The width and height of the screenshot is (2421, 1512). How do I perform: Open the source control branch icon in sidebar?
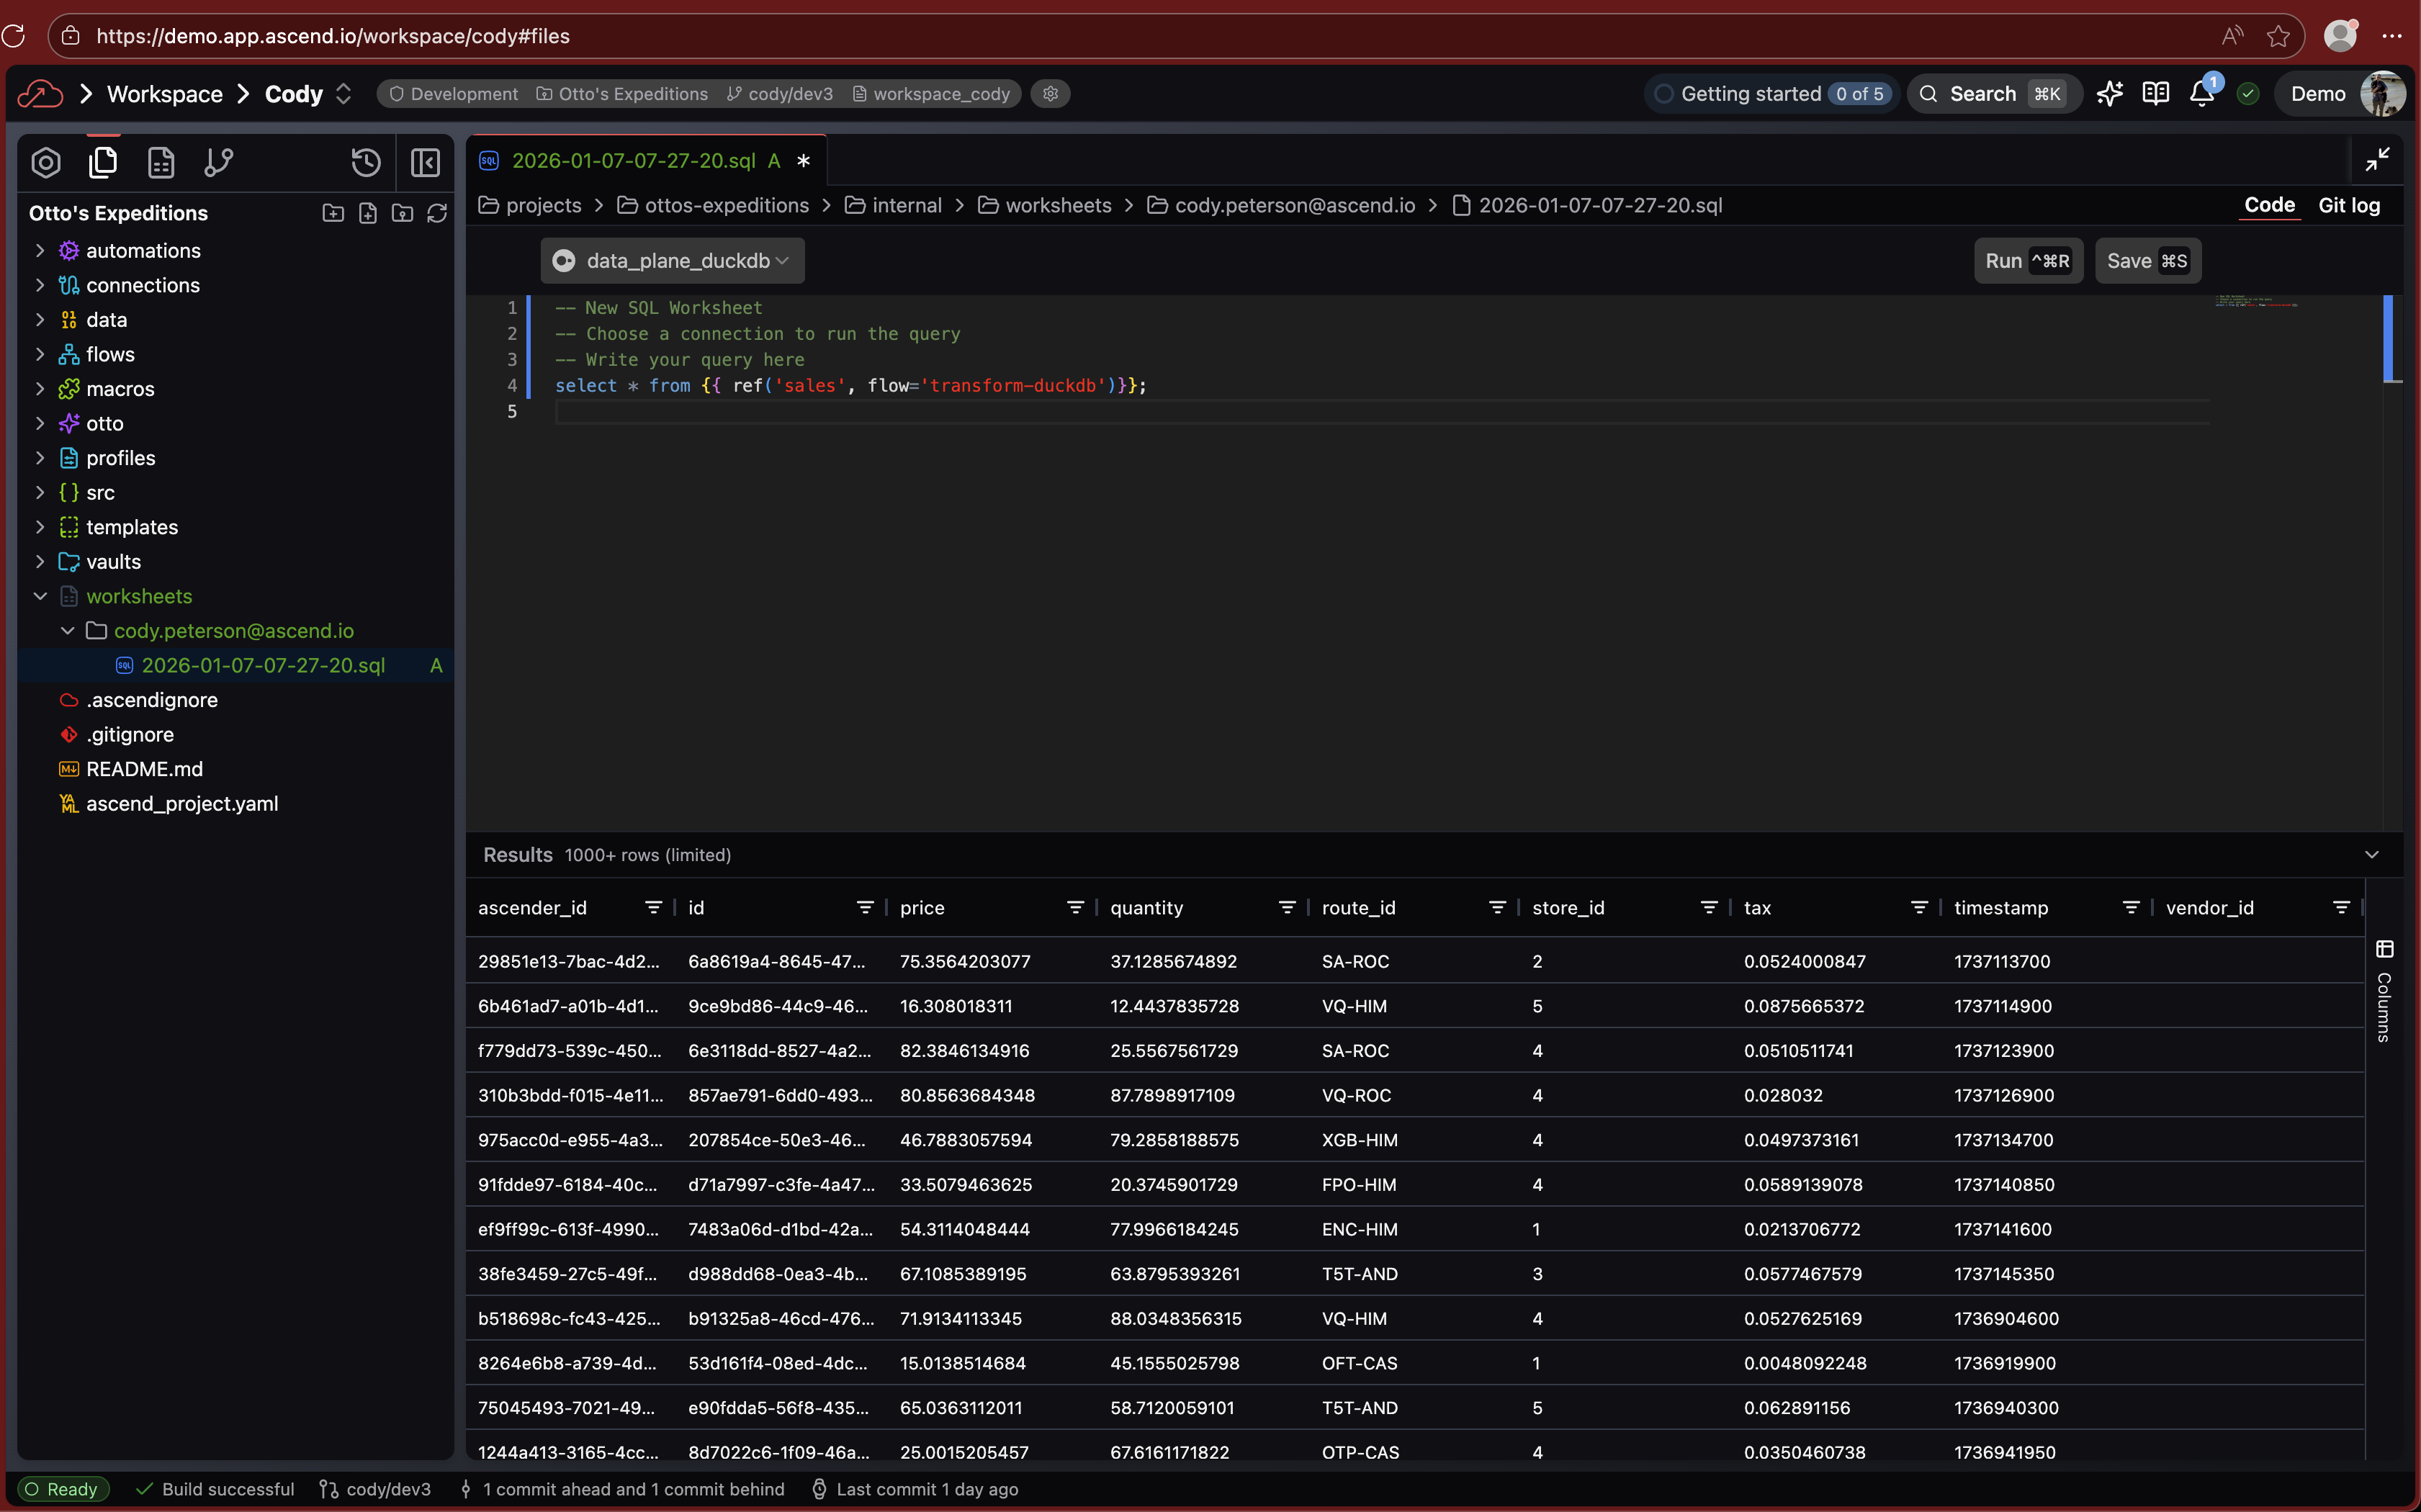coord(218,162)
